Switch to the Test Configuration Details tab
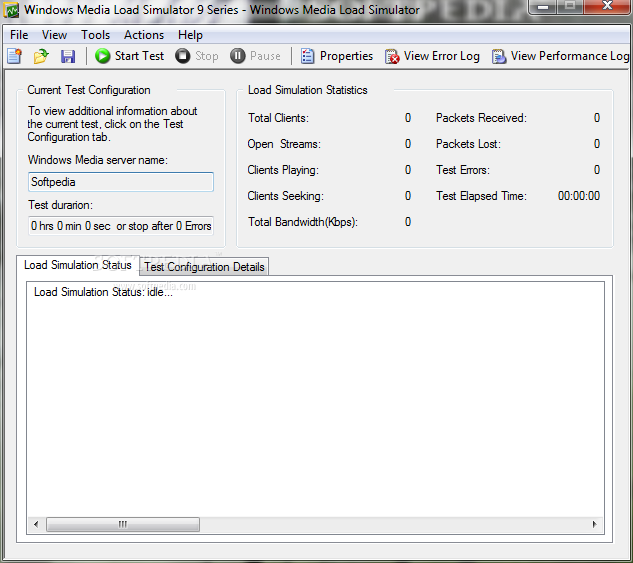Screen dimensions: 633x563 point(204,267)
